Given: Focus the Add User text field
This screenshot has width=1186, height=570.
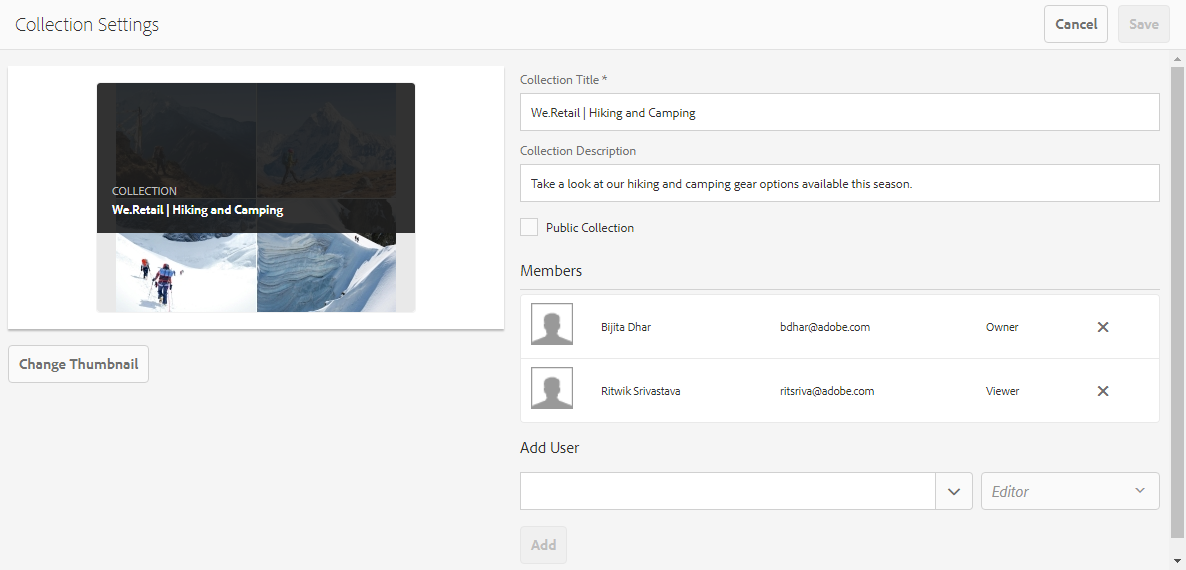Looking at the screenshot, I should point(728,491).
